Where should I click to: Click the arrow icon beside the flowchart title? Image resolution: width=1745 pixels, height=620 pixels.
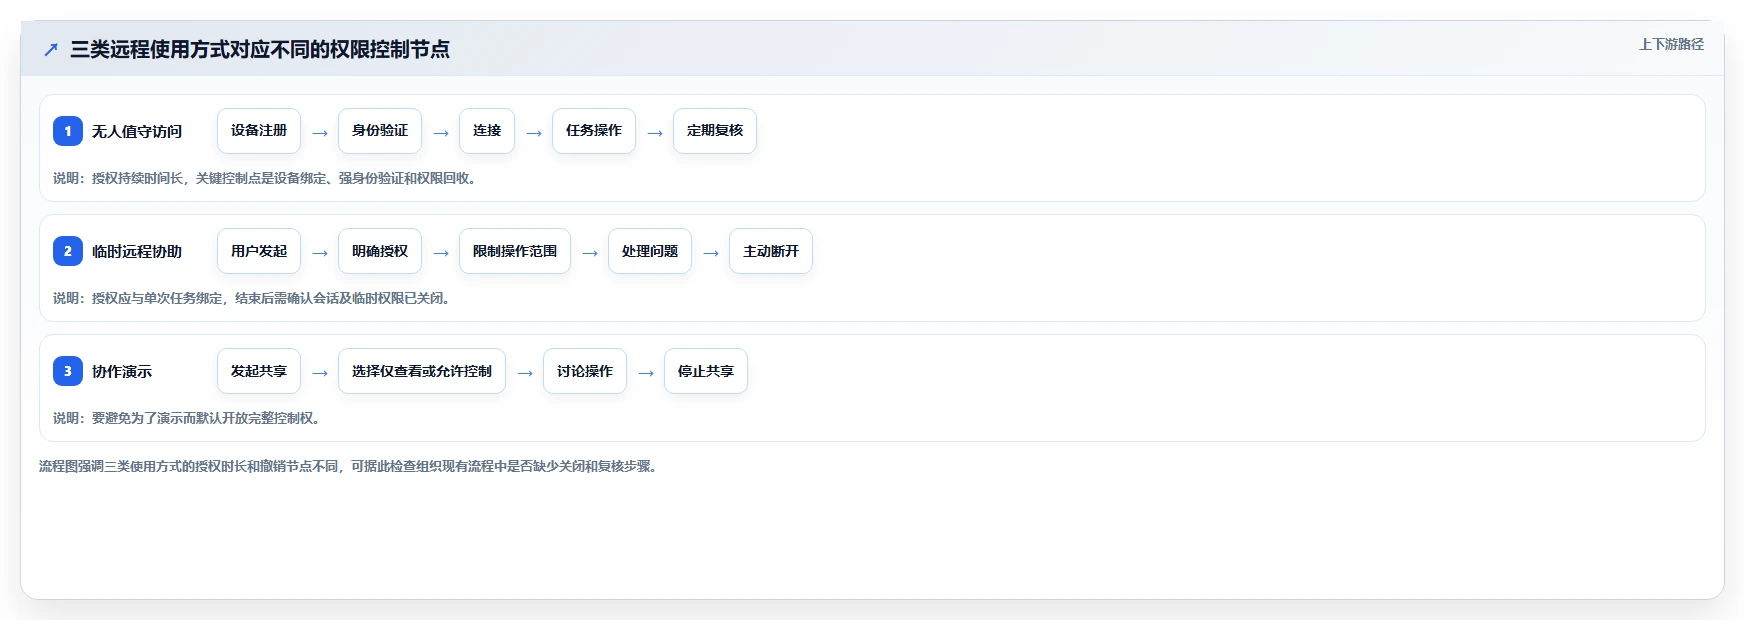coord(51,49)
